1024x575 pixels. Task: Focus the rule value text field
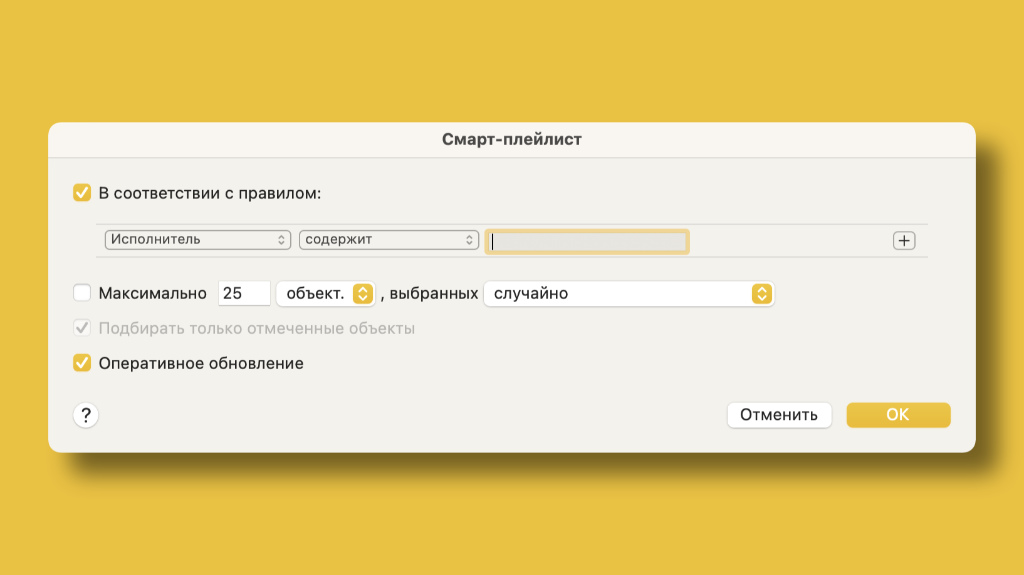pos(588,241)
